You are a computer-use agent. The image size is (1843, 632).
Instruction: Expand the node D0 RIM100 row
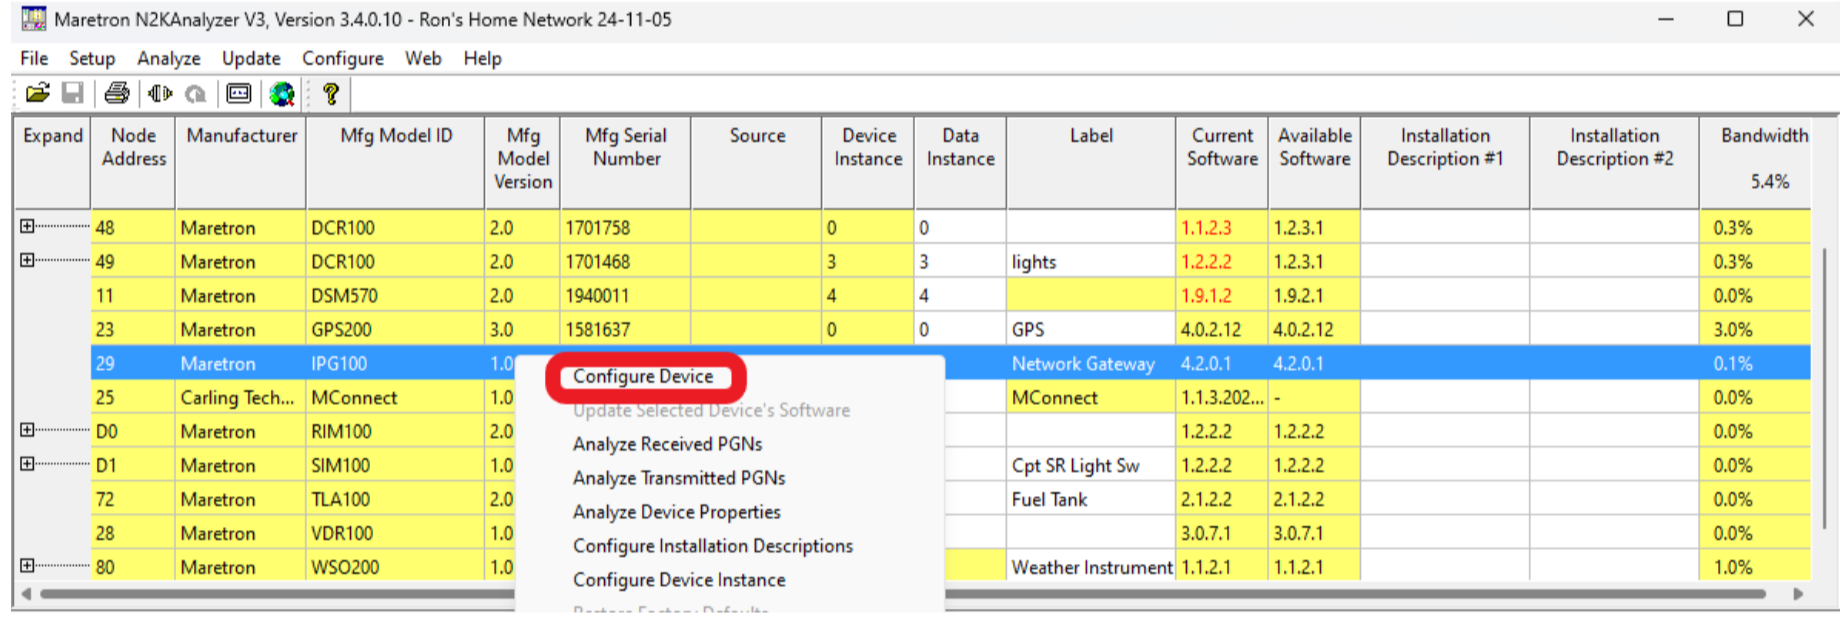tap(27, 430)
